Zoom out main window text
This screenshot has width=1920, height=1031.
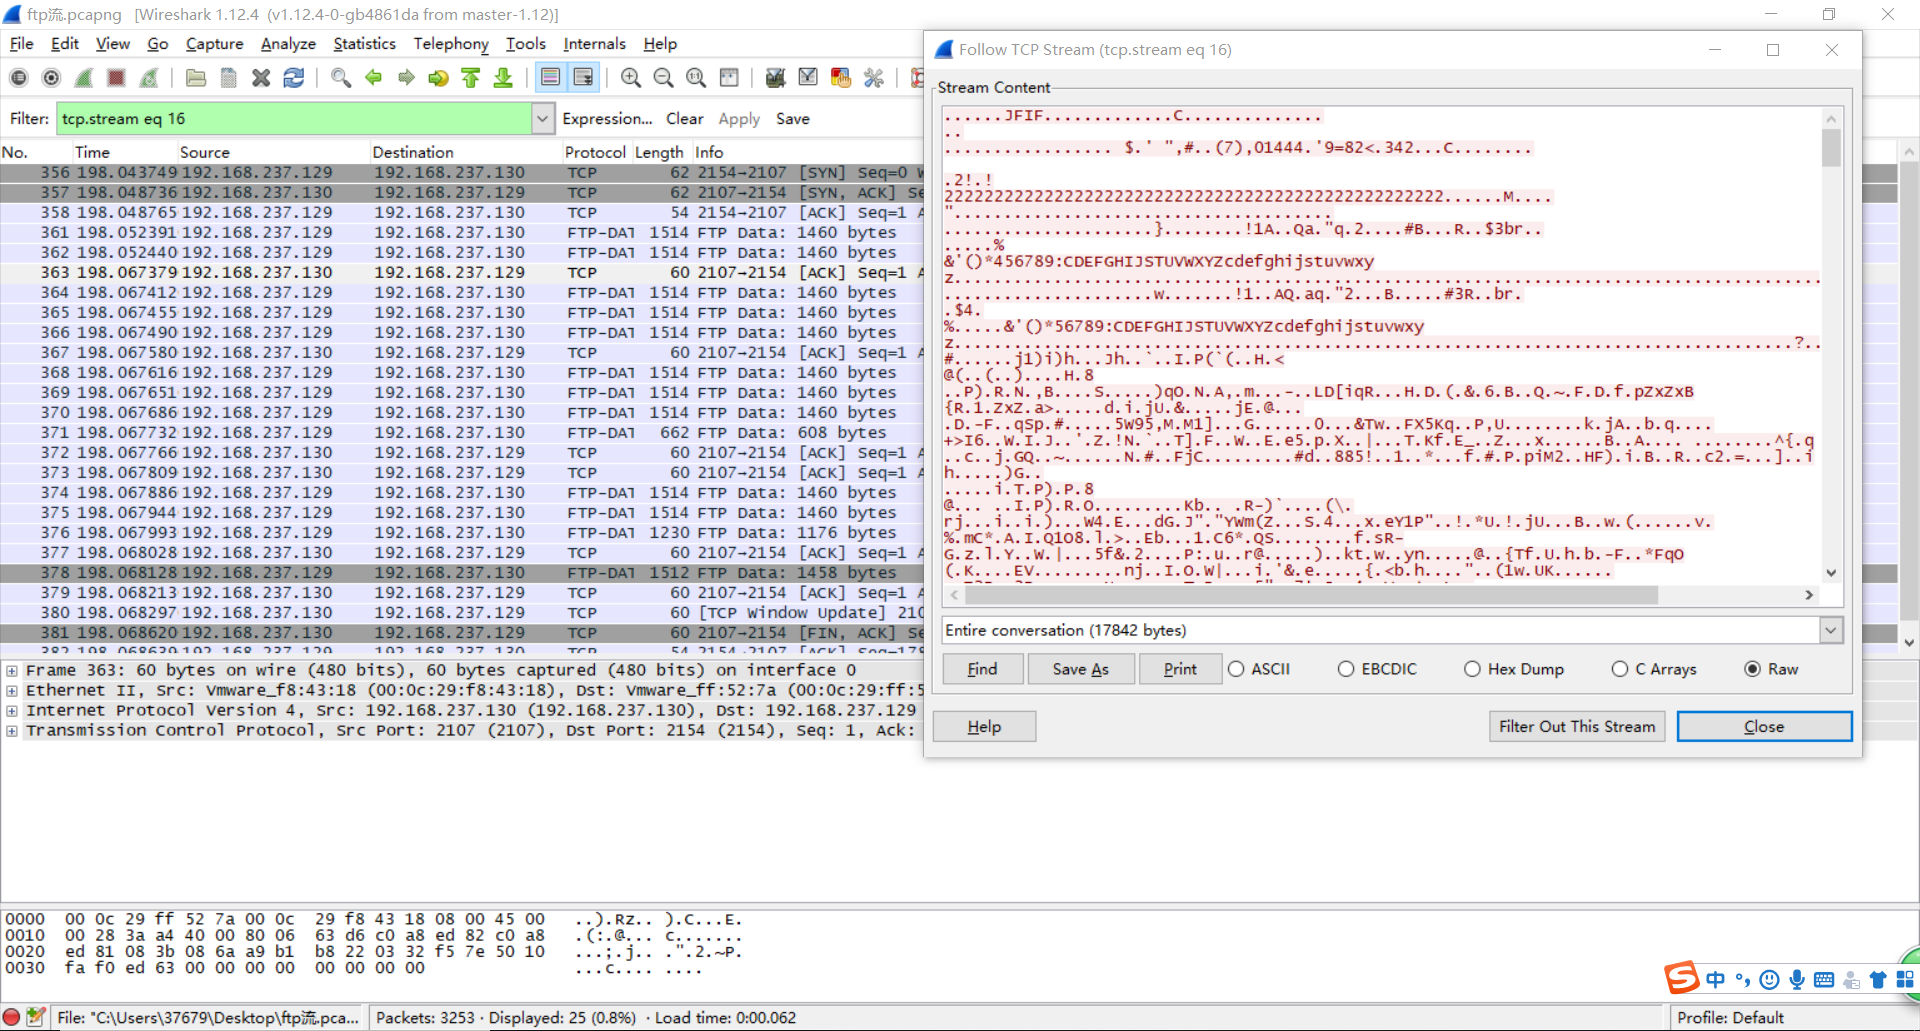point(663,78)
